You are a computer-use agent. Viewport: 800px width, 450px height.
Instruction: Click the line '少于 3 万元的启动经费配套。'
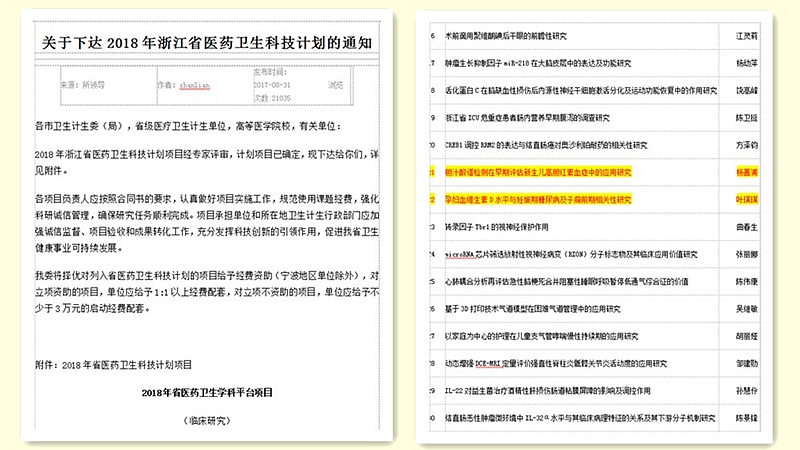[92, 308]
